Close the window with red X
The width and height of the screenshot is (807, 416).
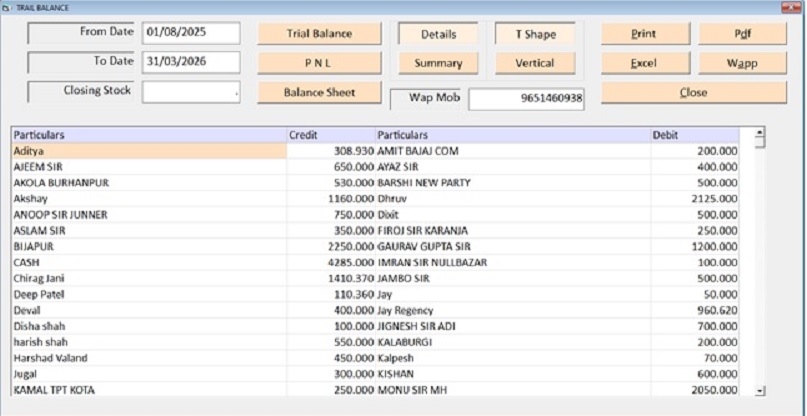point(791,7)
